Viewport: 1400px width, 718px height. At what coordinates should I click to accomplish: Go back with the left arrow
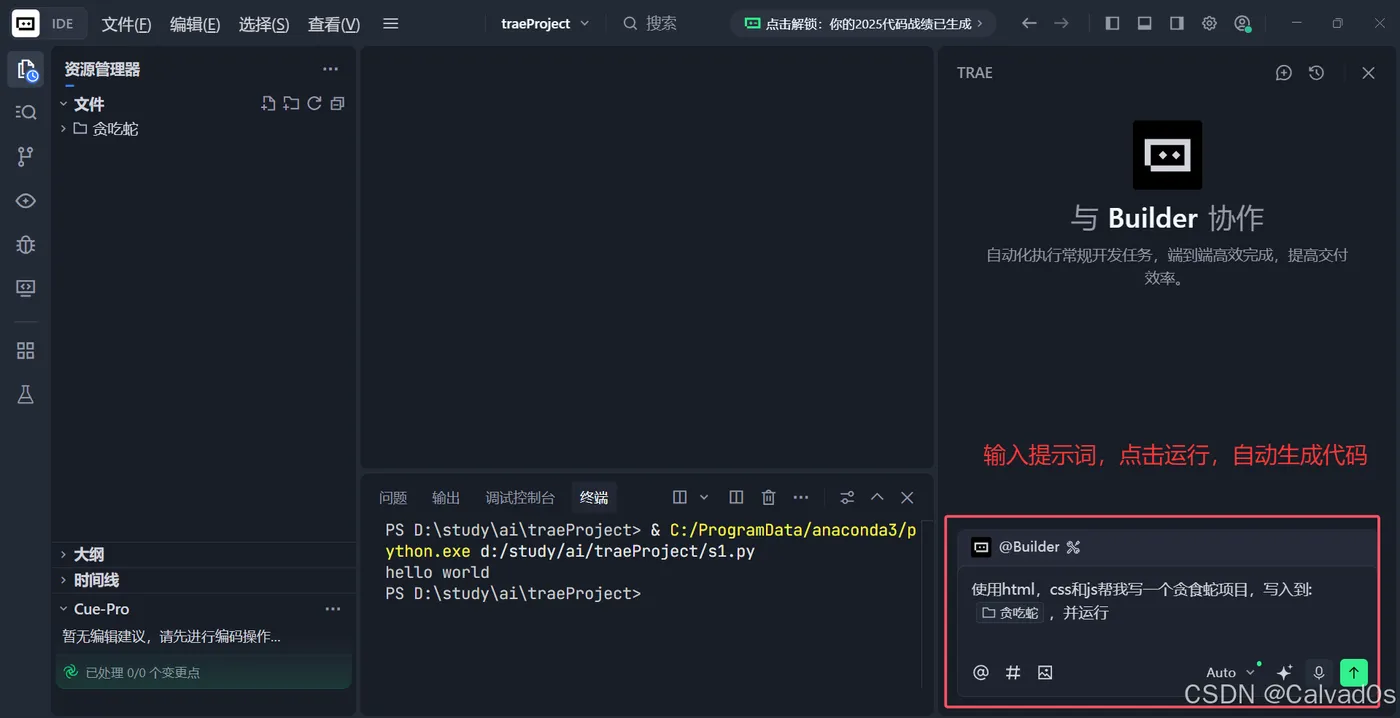point(1029,23)
